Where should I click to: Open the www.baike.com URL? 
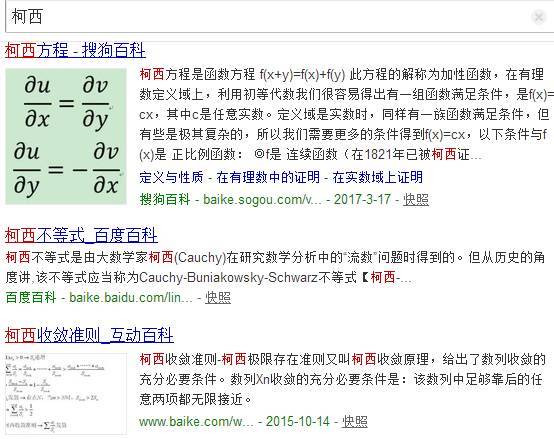(196, 421)
